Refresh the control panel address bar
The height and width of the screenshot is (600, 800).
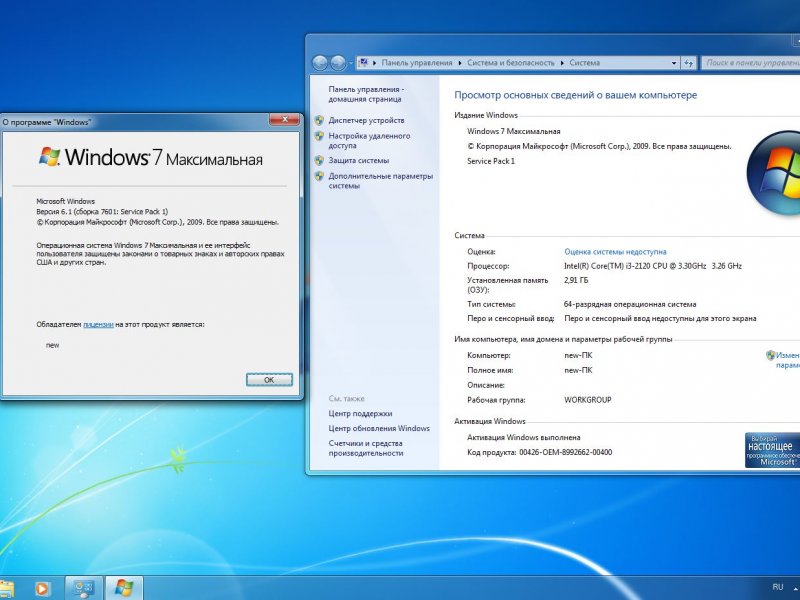point(689,63)
